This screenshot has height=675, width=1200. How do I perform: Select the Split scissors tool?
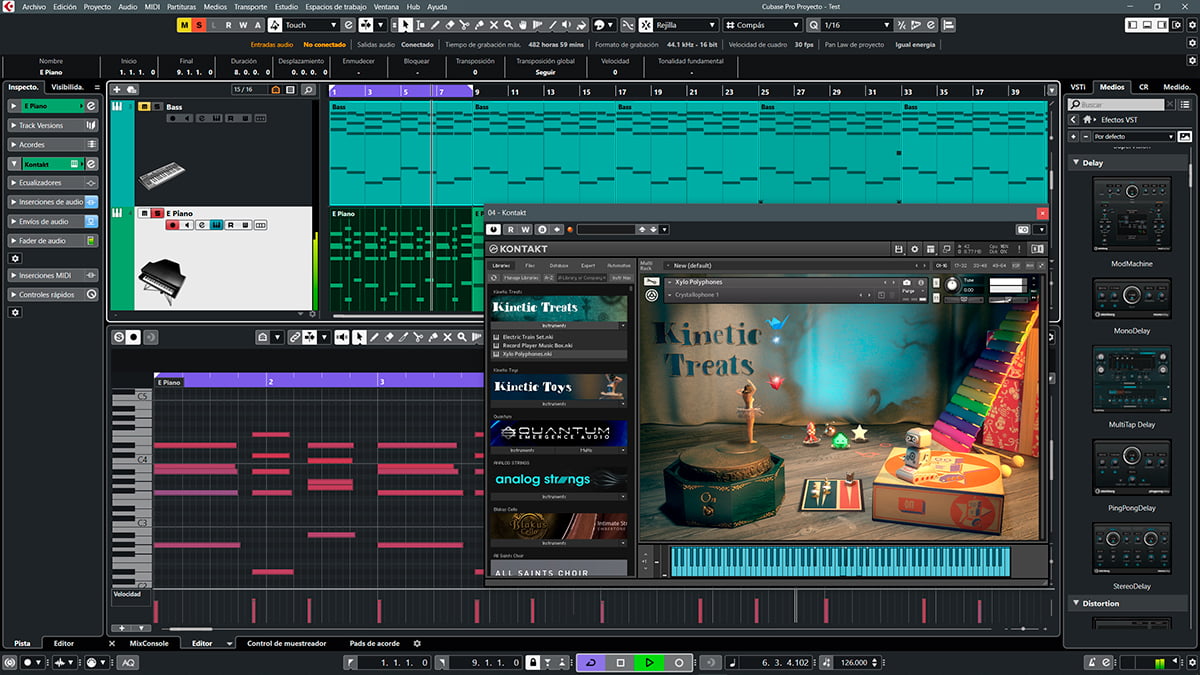(x=464, y=25)
